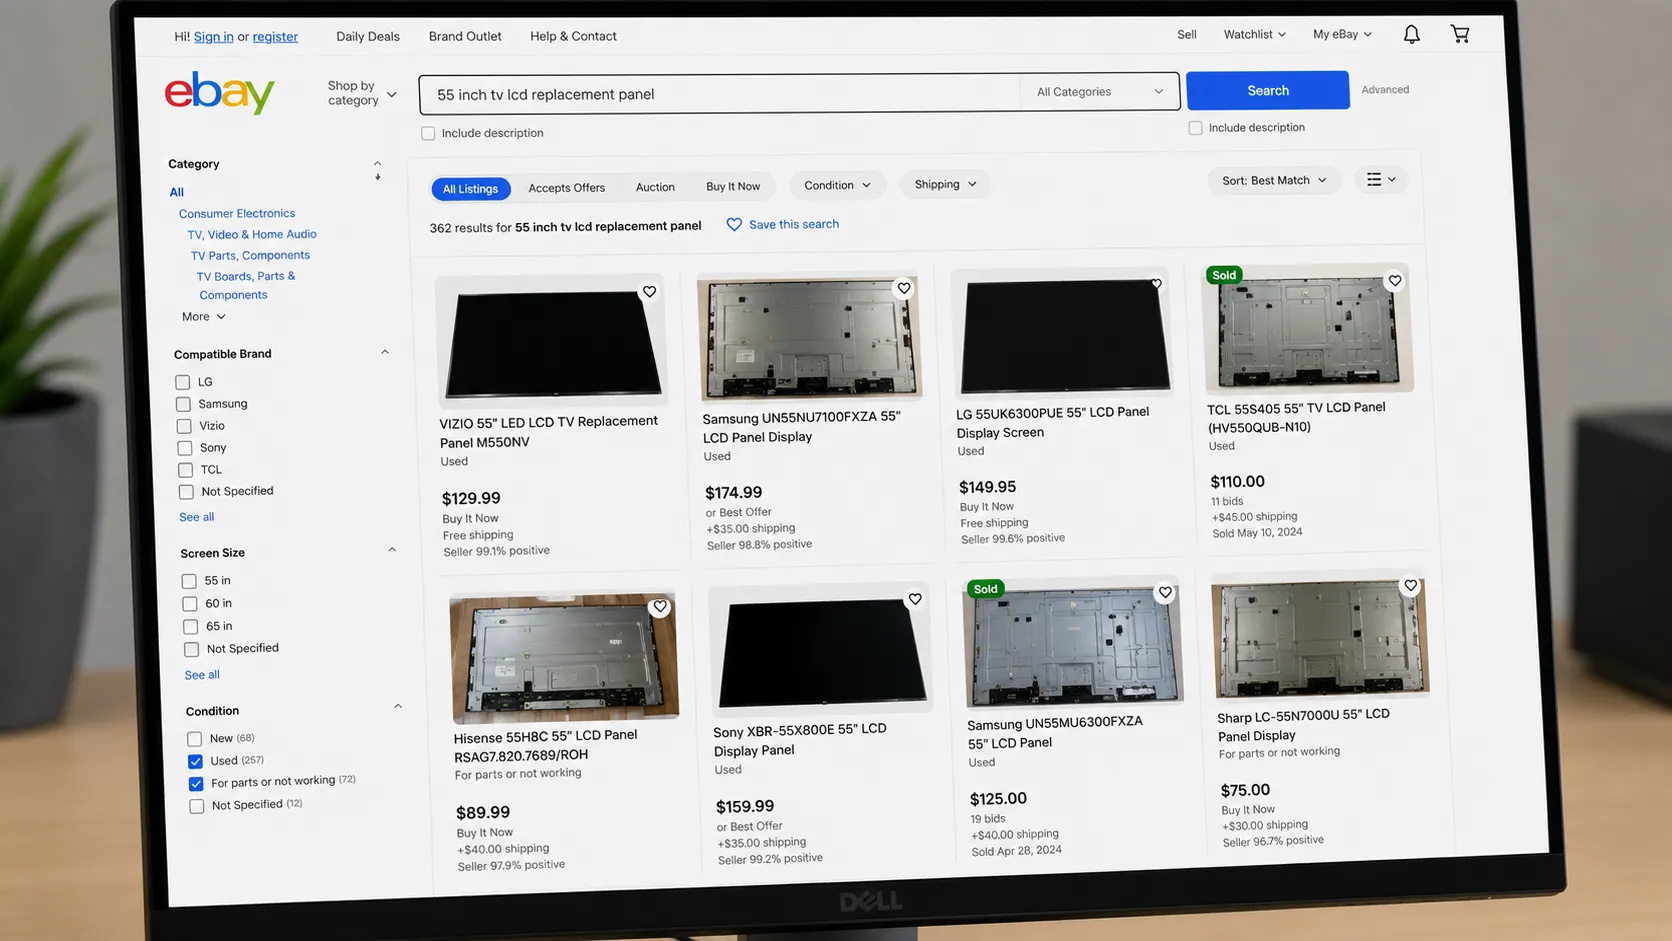
Task: Open TV Parts, Components category
Action: coord(251,256)
